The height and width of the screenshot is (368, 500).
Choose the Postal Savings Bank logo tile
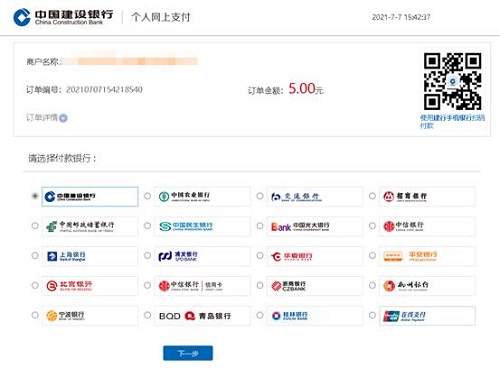point(90,226)
